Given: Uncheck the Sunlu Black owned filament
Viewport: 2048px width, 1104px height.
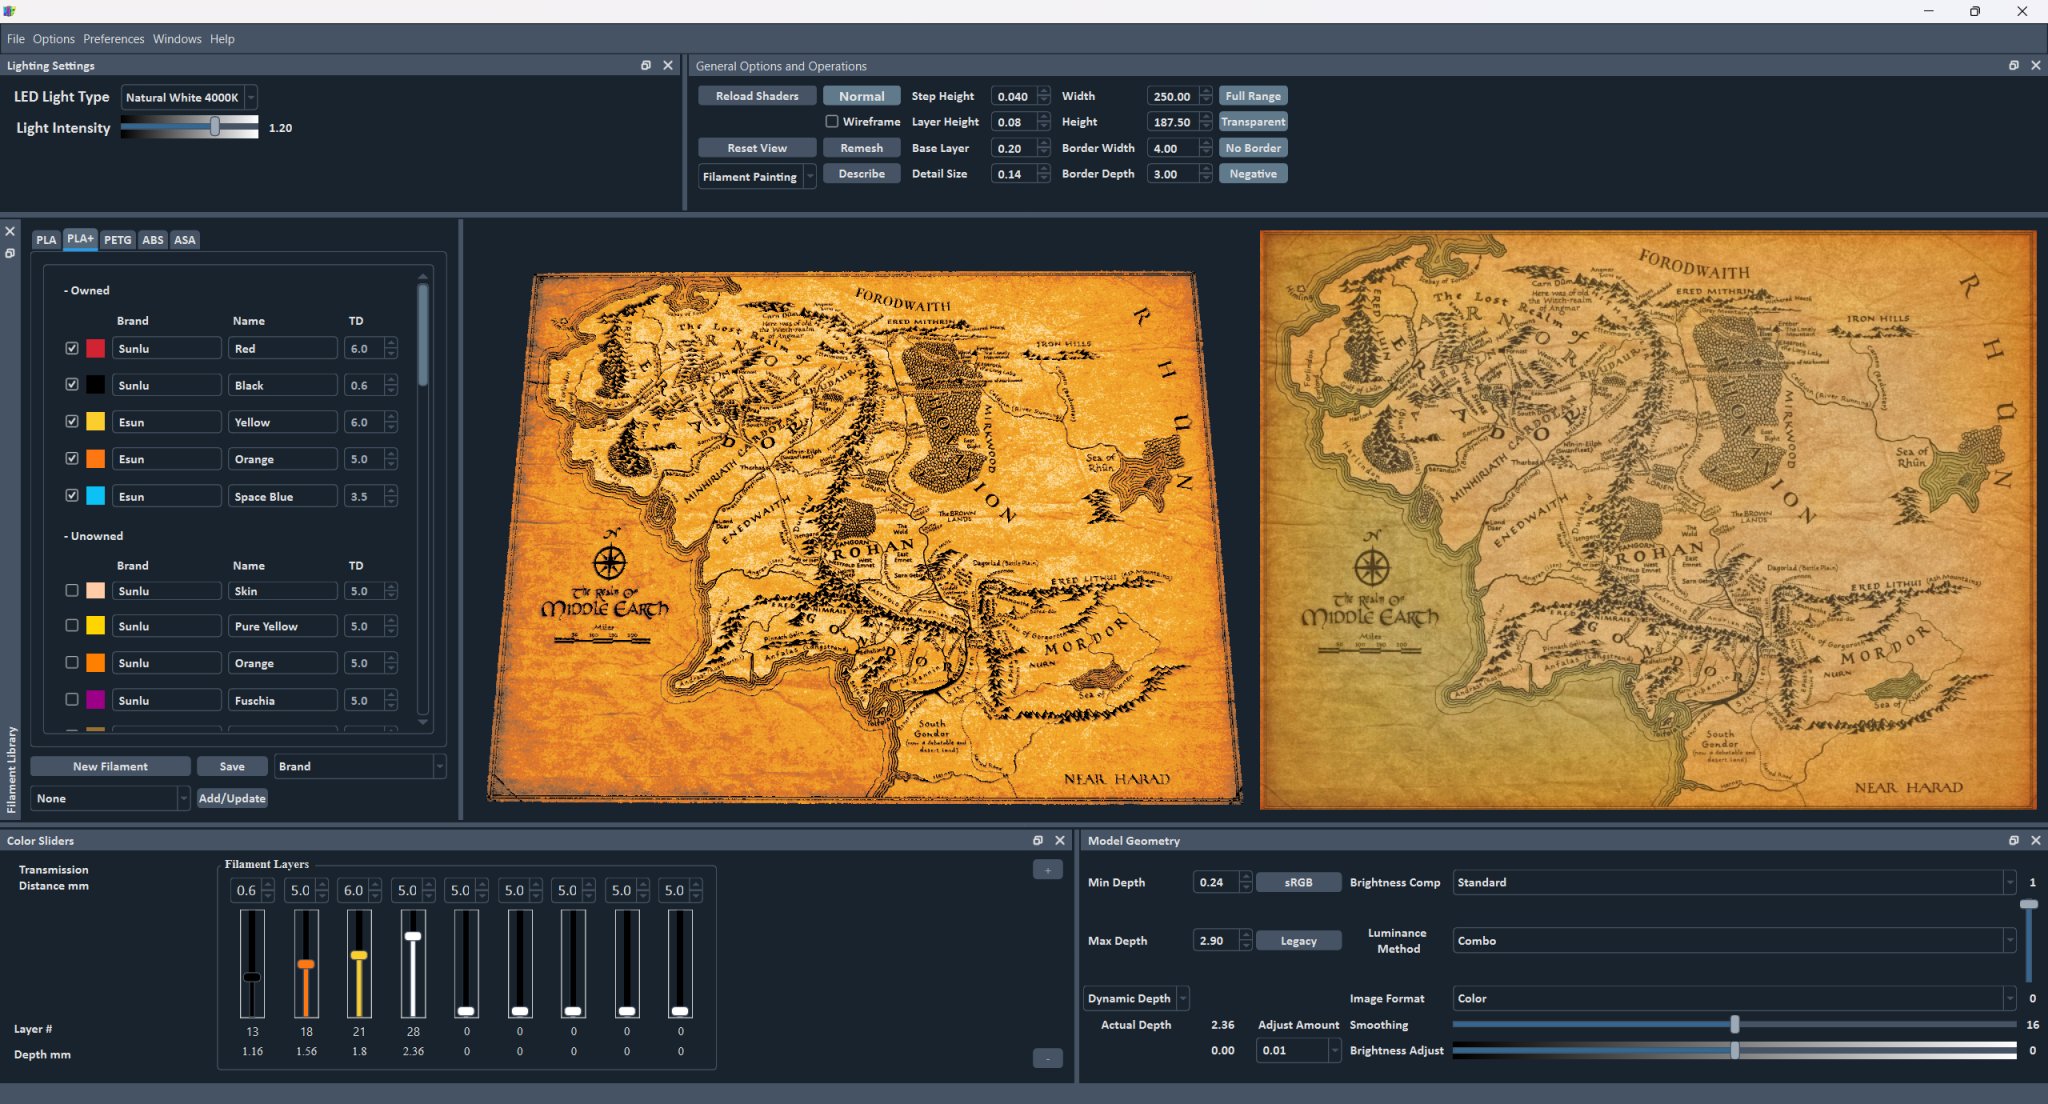Looking at the screenshot, I should 72,384.
